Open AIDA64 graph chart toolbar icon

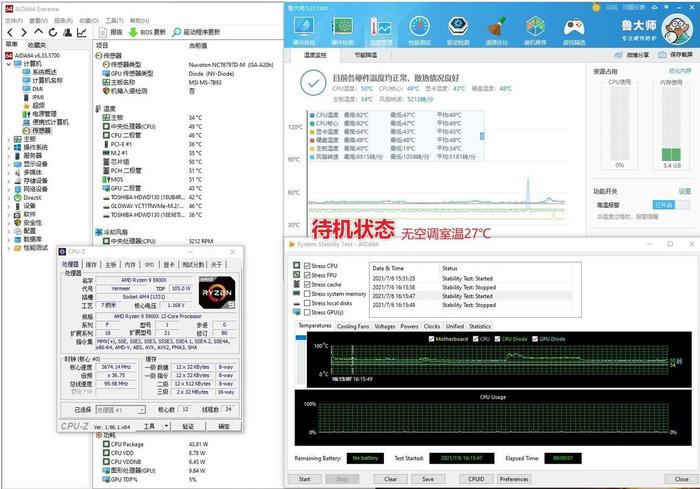coord(82,32)
